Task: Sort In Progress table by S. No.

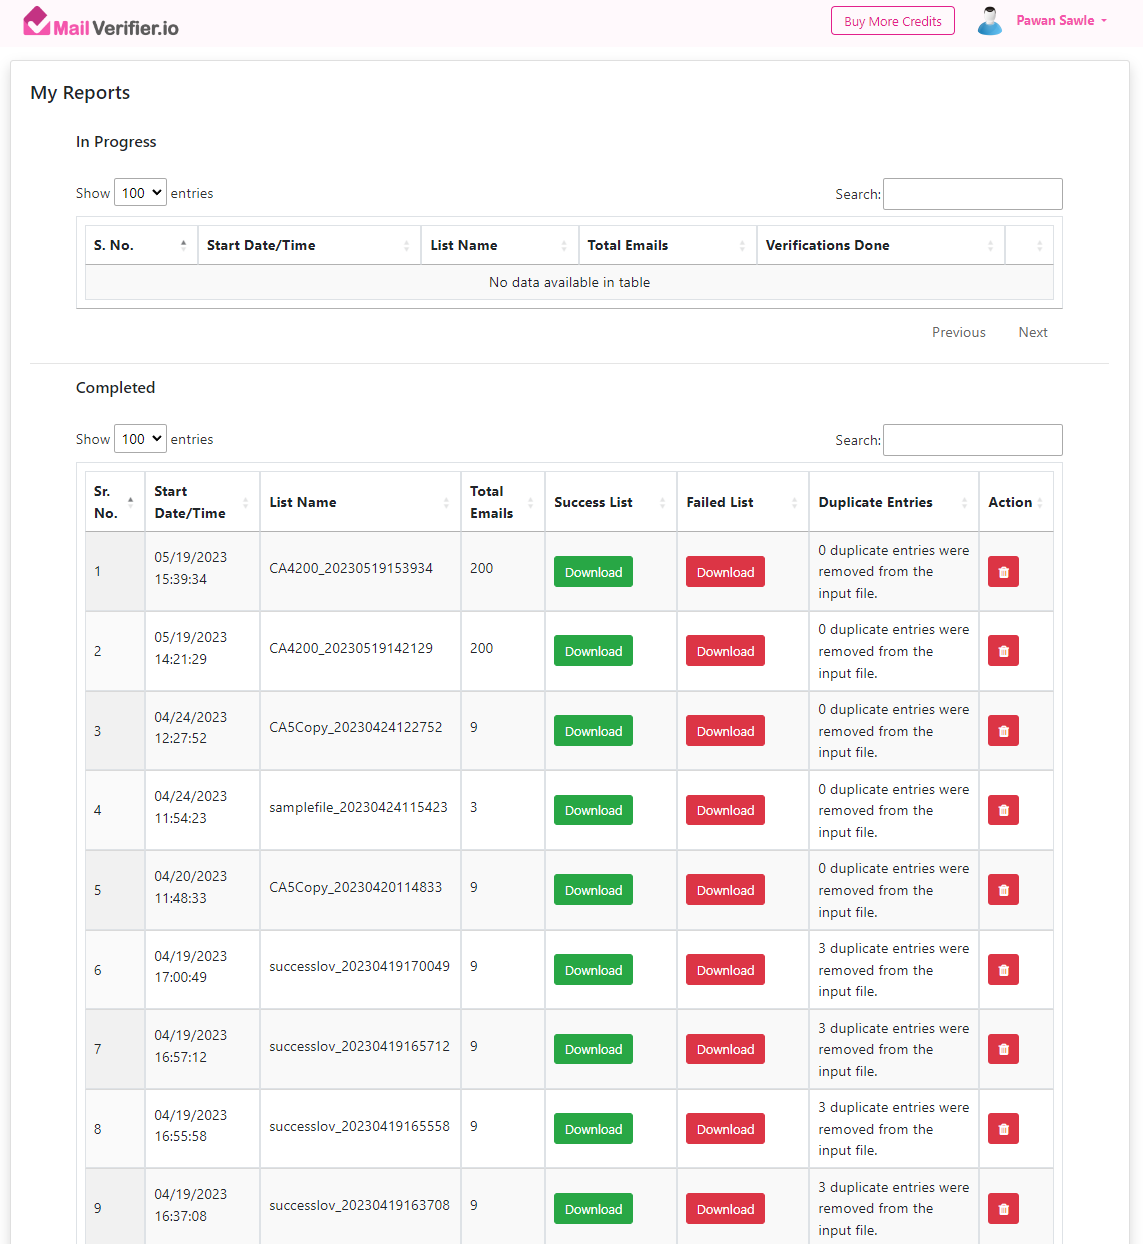Action: [141, 245]
